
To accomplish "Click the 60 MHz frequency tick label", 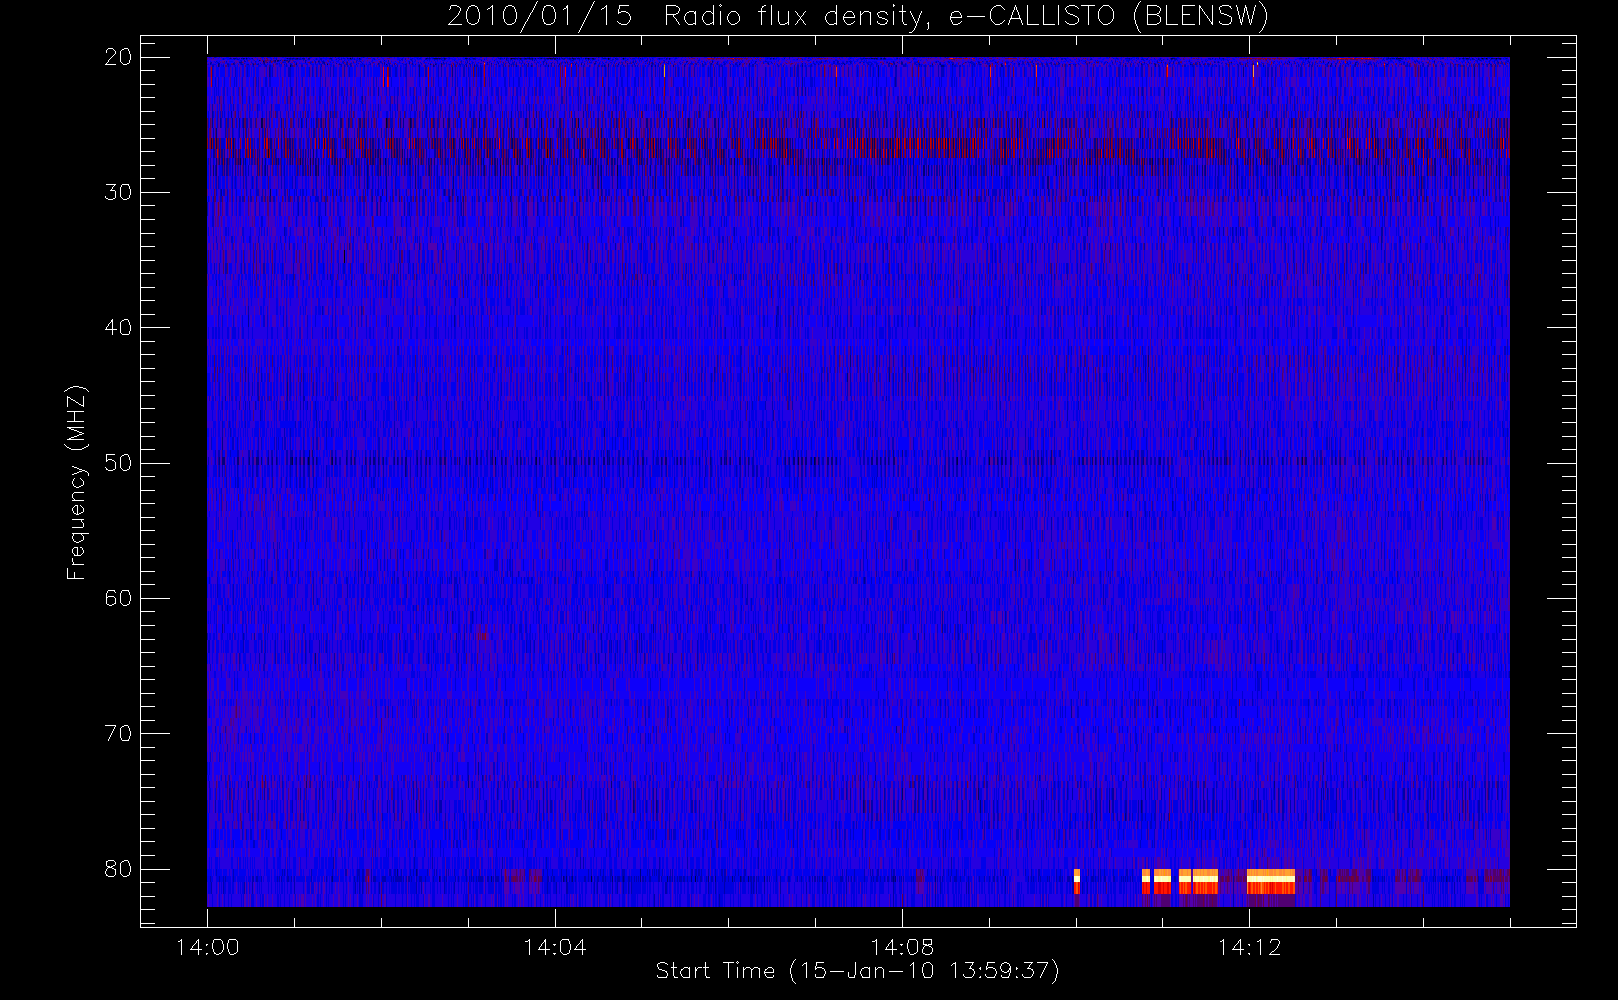I will point(118,598).
